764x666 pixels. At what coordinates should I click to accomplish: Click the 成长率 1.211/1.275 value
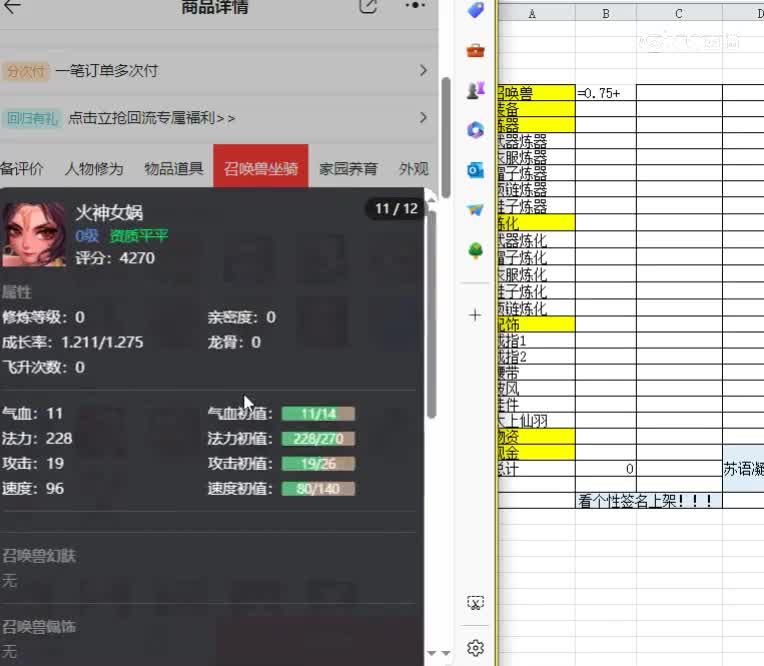102,343
